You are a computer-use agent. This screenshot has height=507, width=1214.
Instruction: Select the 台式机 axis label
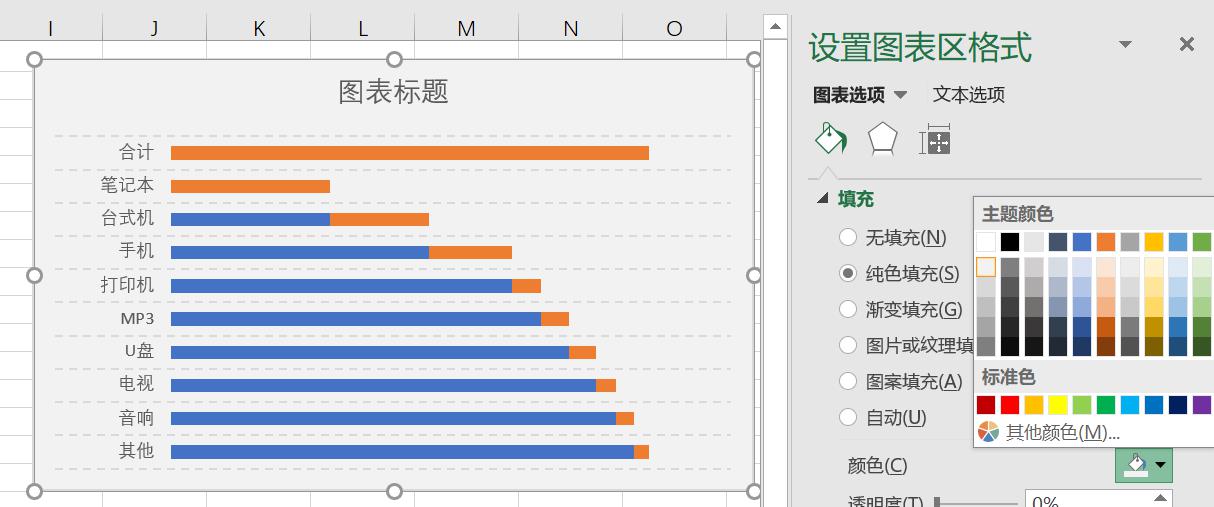point(128,219)
